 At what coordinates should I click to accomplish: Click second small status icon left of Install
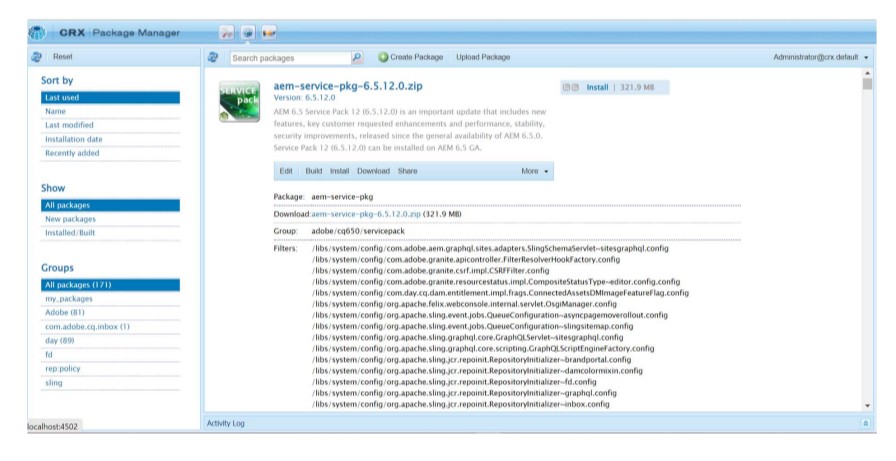pyautogui.click(x=575, y=87)
